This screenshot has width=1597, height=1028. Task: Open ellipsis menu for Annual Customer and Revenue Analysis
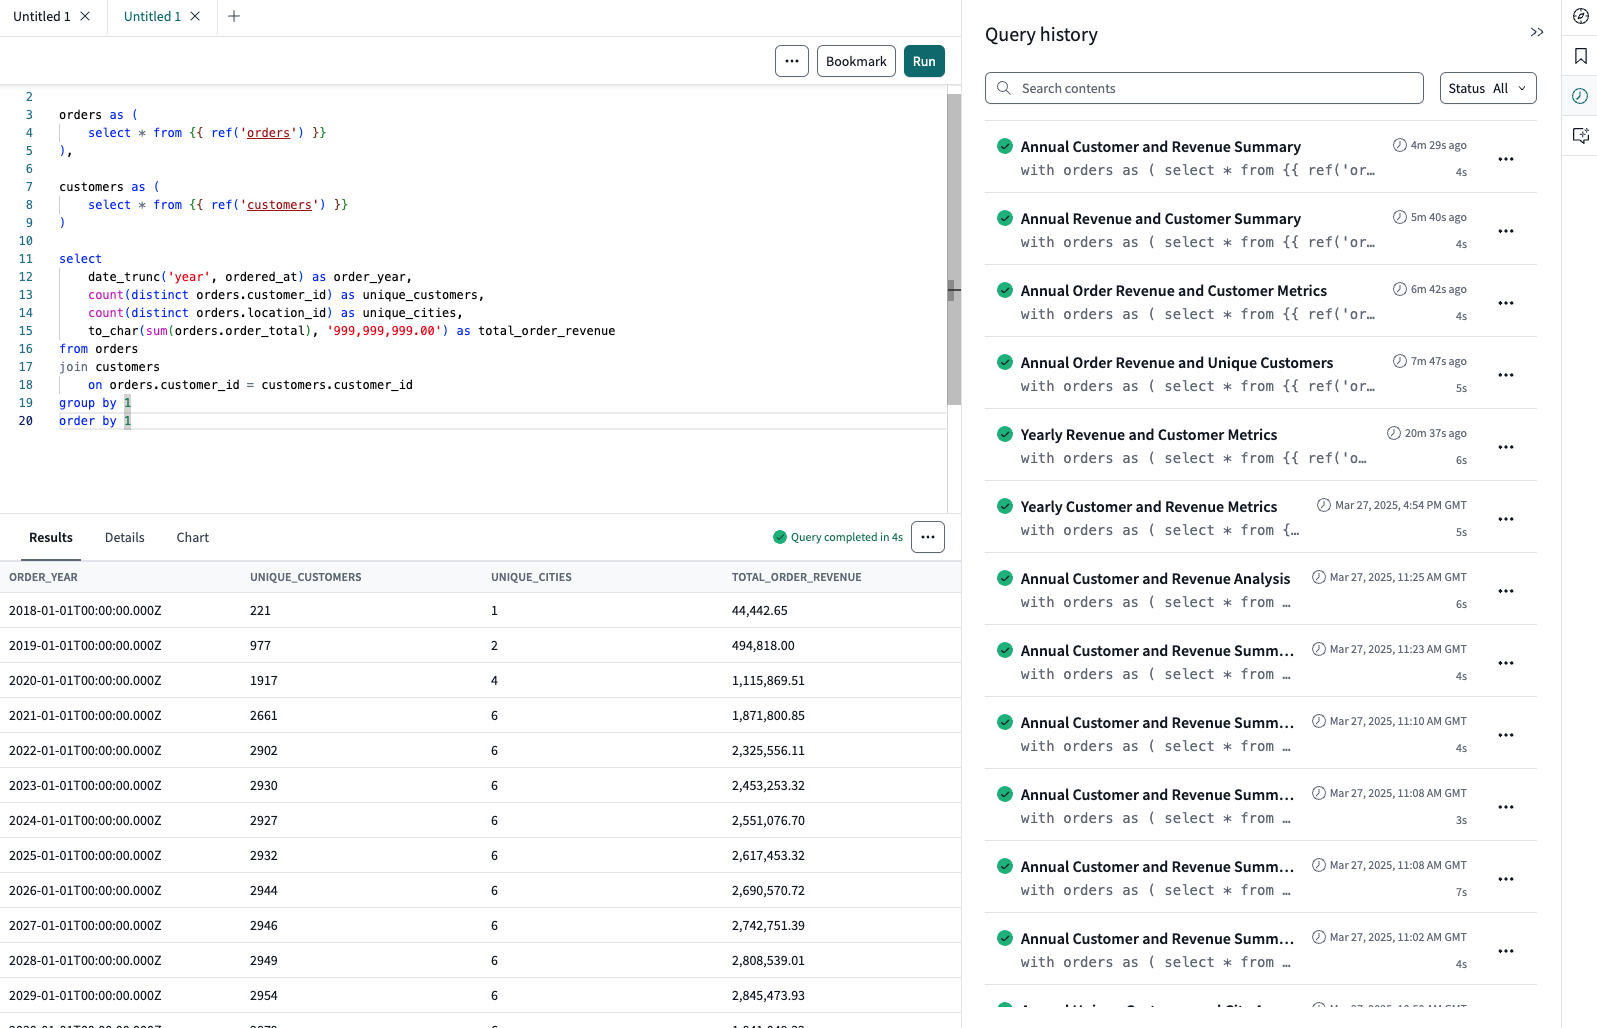click(x=1505, y=591)
